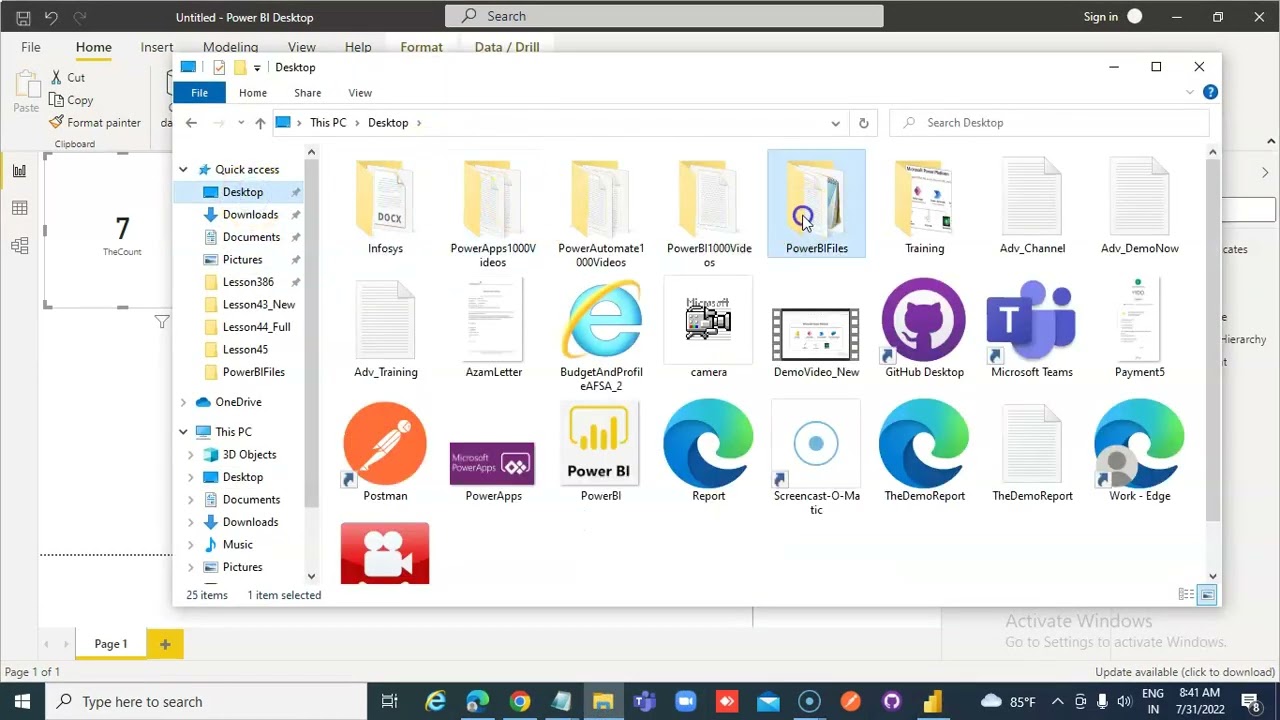The width and height of the screenshot is (1280, 720).
Task: Expand the OneDrive tree node
Action: [x=183, y=402]
